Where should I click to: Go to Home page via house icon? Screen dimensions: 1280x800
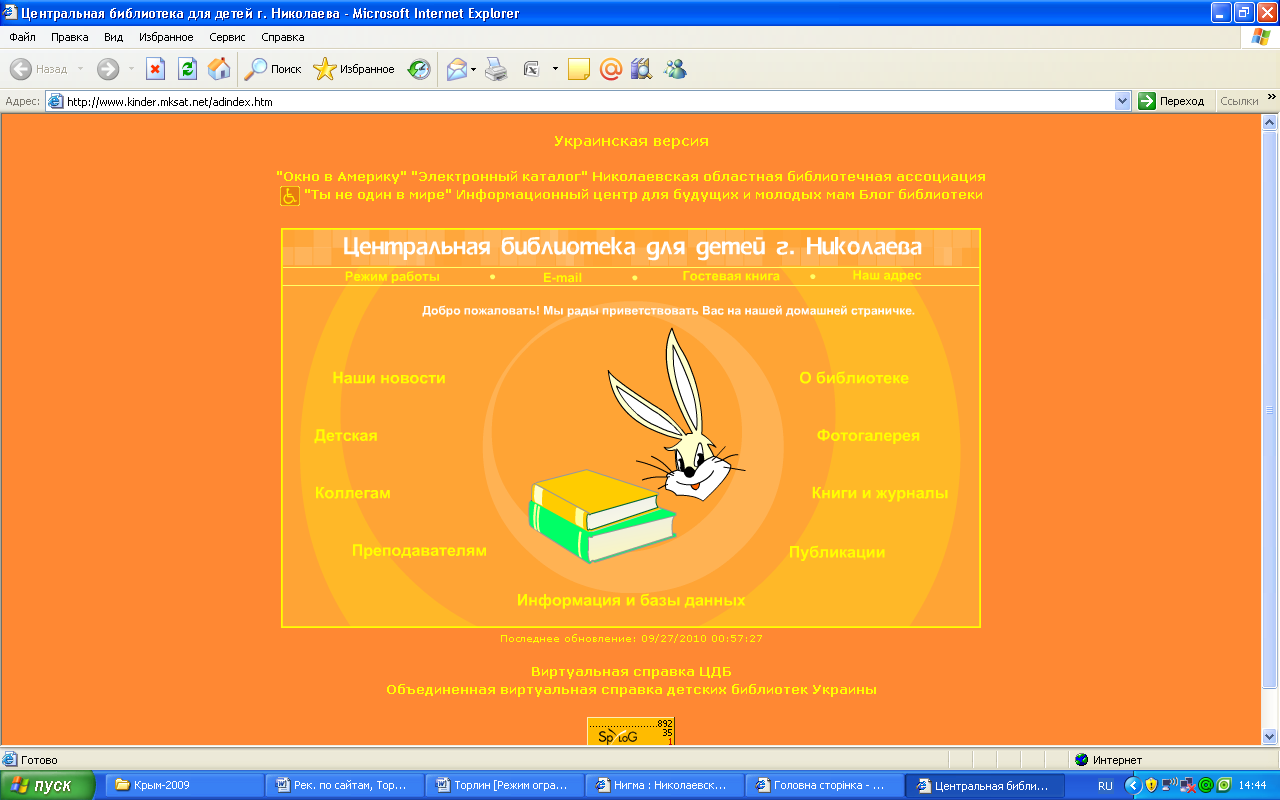click(x=219, y=69)
